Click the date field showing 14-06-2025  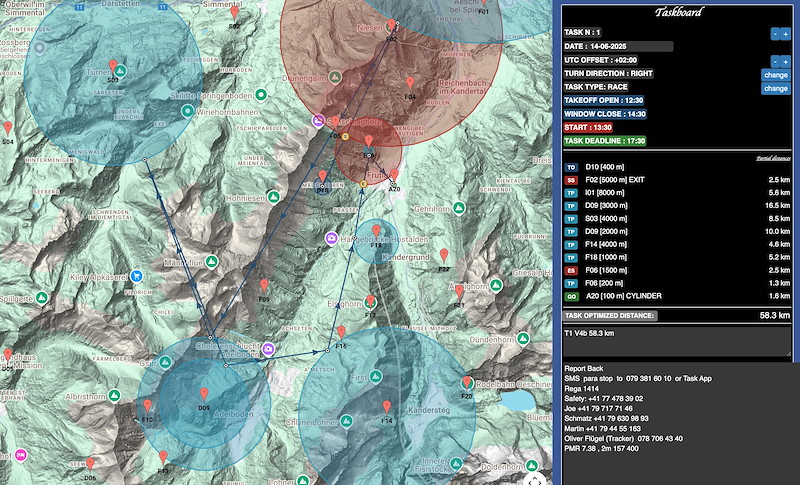point(618,46)
